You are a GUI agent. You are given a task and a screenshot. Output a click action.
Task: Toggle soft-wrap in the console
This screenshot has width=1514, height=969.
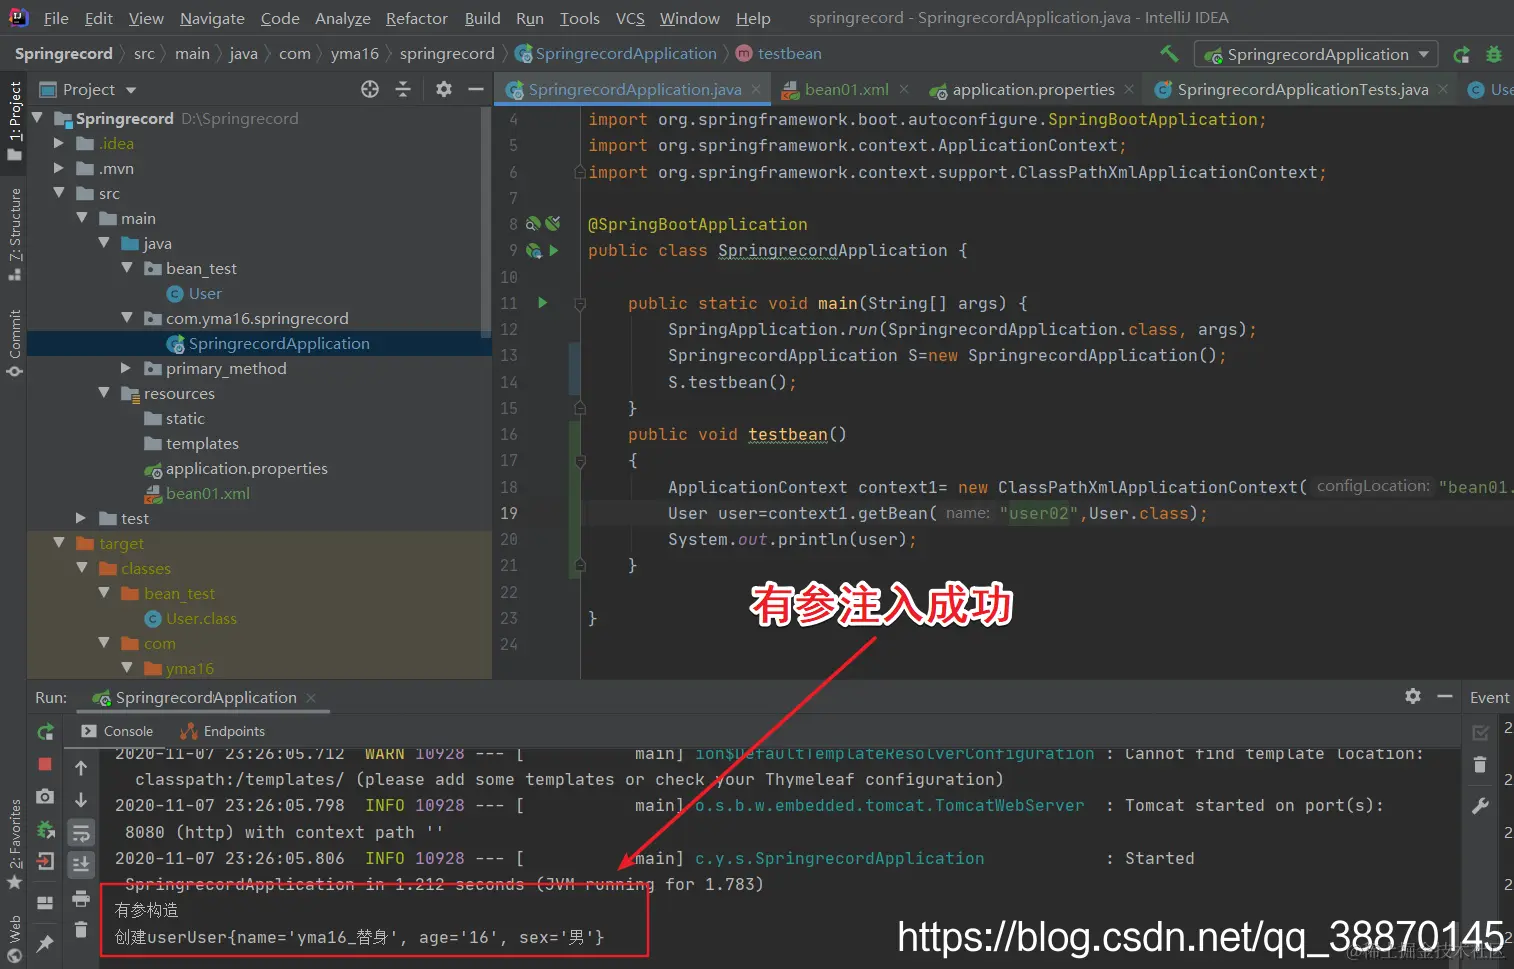(x=81, y=832)
